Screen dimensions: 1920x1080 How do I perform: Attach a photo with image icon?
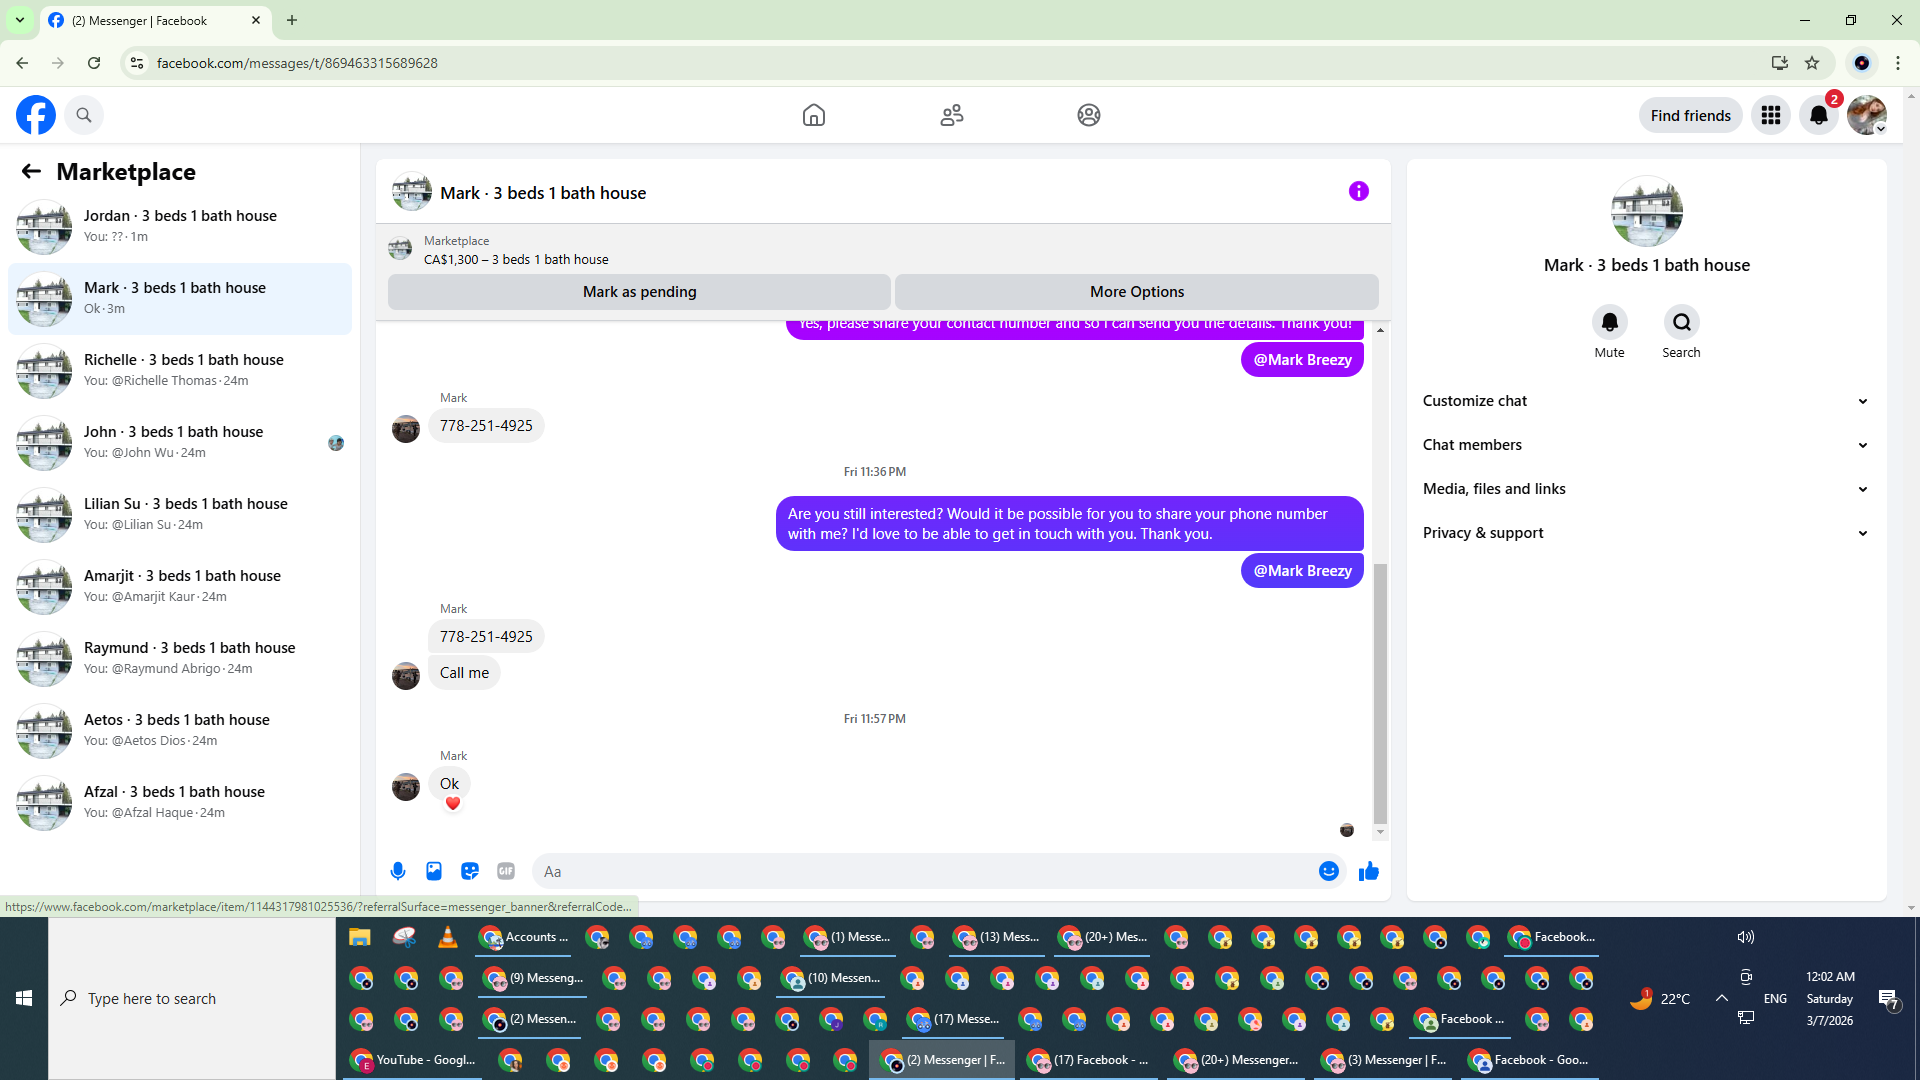coord(434,871)
